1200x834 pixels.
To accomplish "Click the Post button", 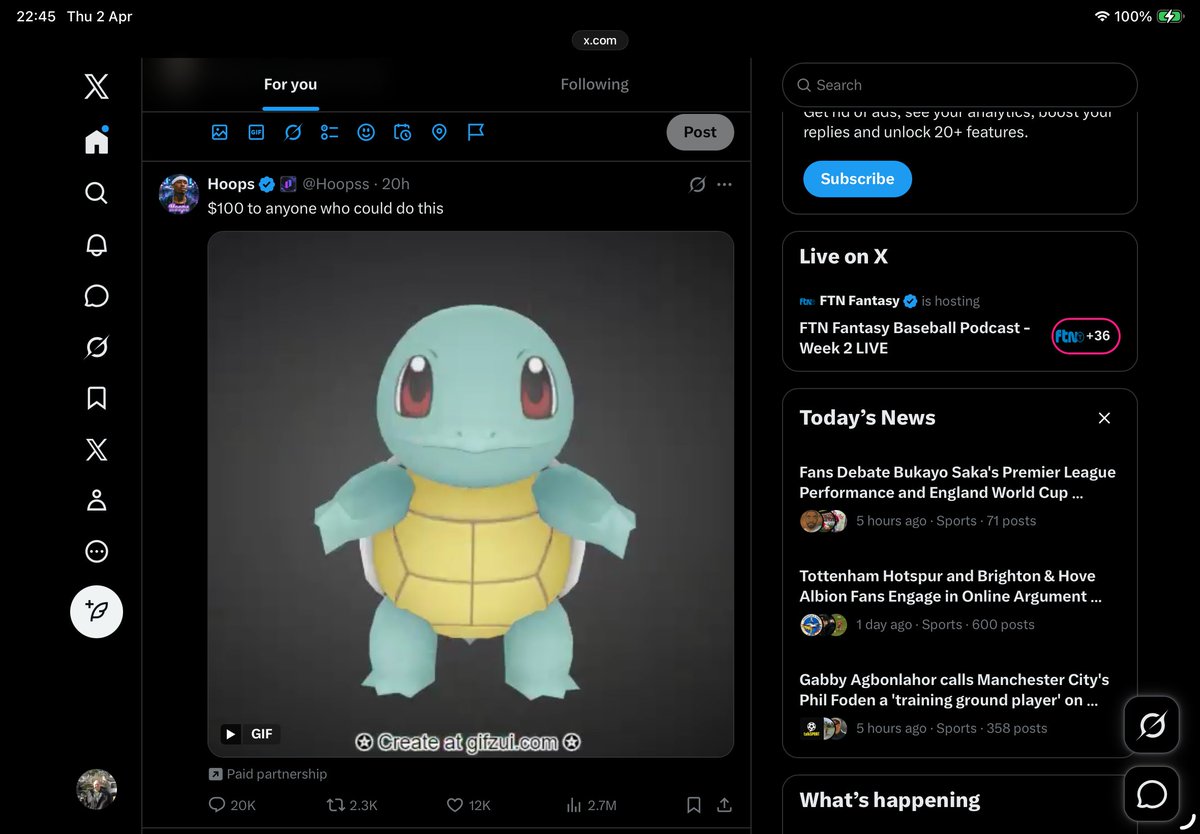I will [x=700, y=132].
